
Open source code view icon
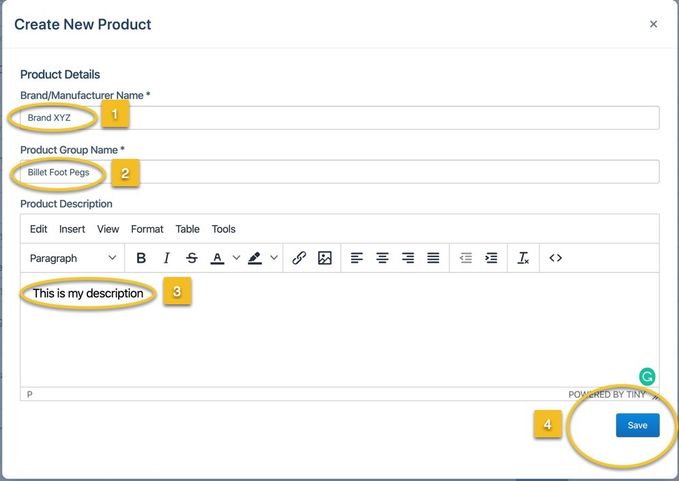[556, 258]
